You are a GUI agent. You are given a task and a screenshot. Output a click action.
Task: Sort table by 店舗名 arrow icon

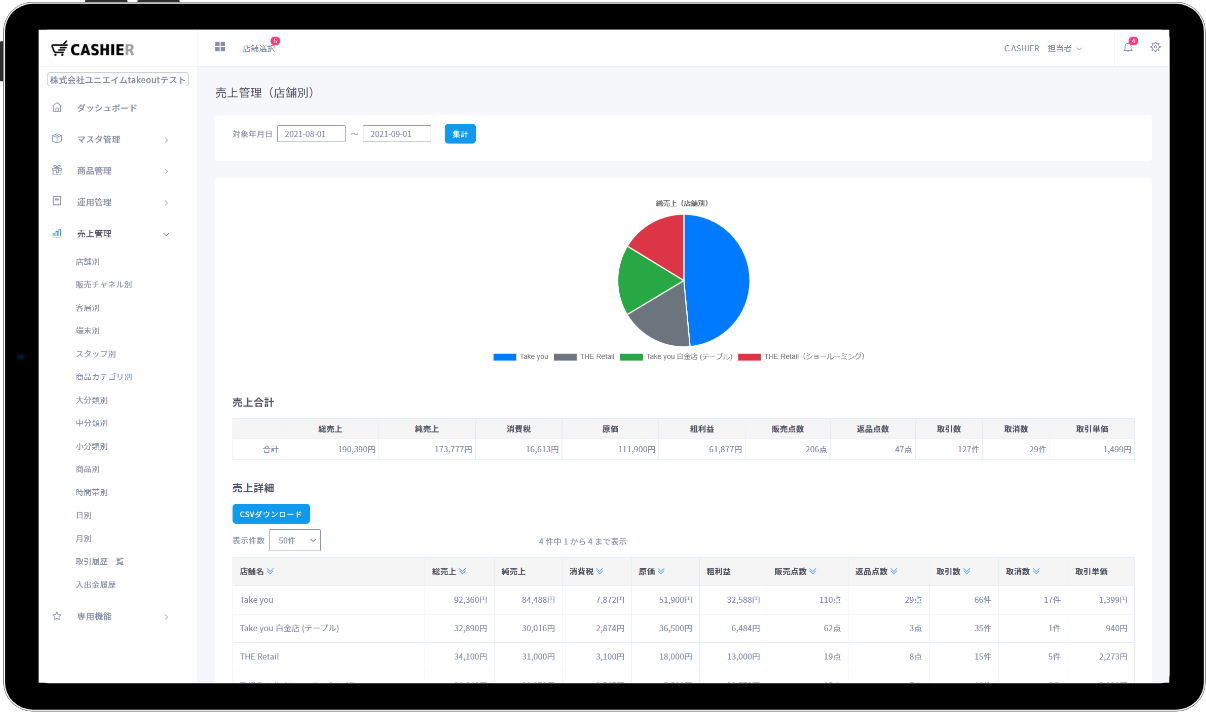coord(270,572)
